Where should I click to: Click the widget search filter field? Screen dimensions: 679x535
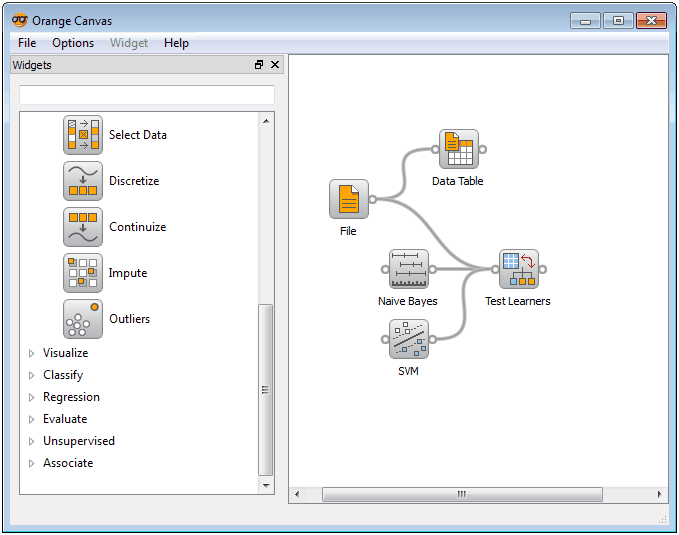coord(147,95)
